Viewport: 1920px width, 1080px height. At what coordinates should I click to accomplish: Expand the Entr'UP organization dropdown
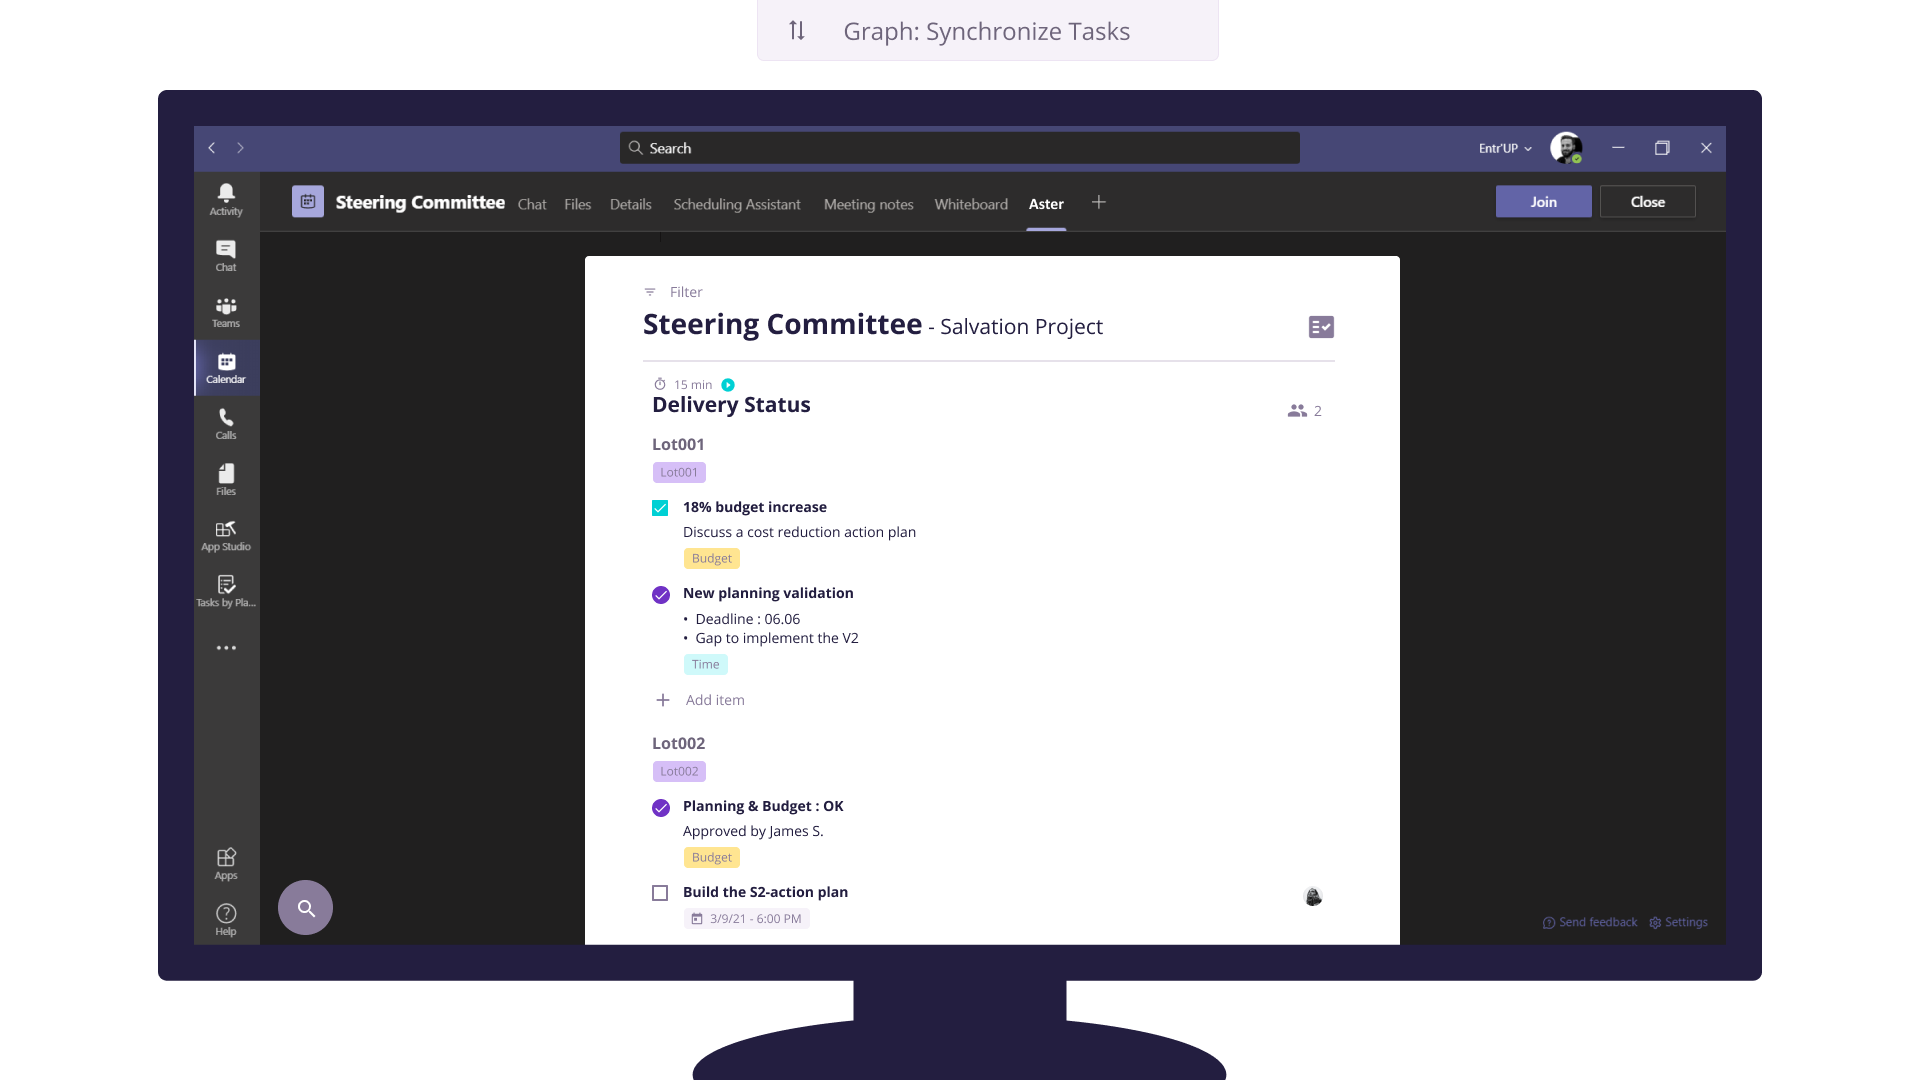pyautogui.click(x=1505, y=148)
